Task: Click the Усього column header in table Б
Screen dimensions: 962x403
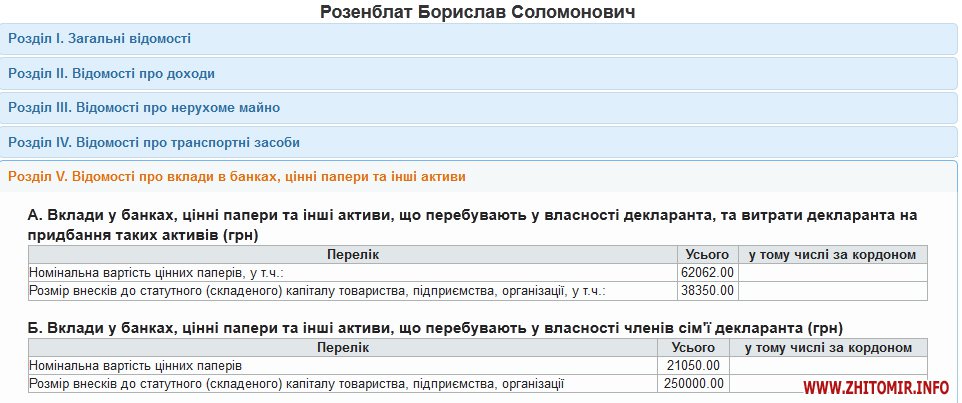Action: 693,348
